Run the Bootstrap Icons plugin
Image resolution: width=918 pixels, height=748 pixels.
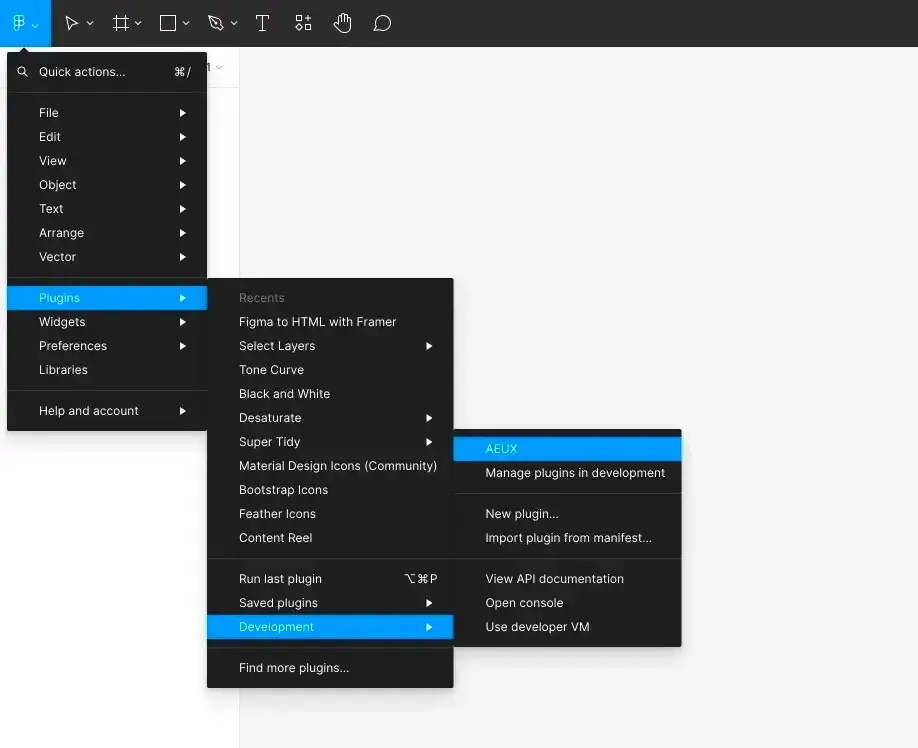tap(330, 490)
